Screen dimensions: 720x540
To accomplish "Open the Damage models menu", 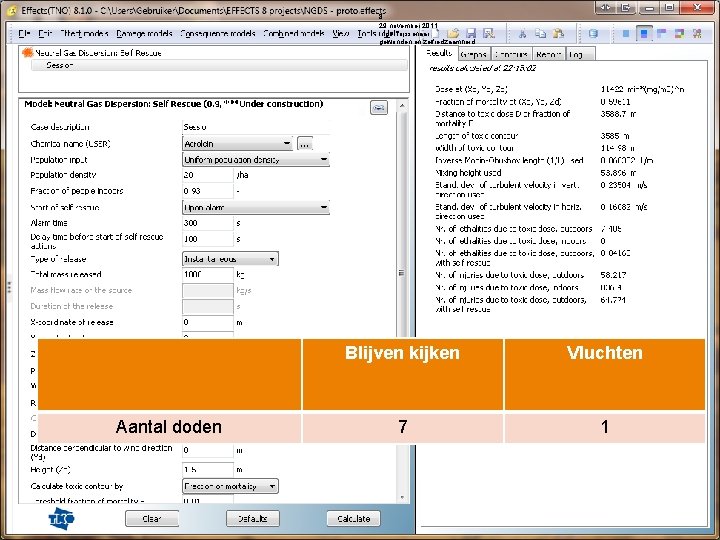I will tap(144, 34).
